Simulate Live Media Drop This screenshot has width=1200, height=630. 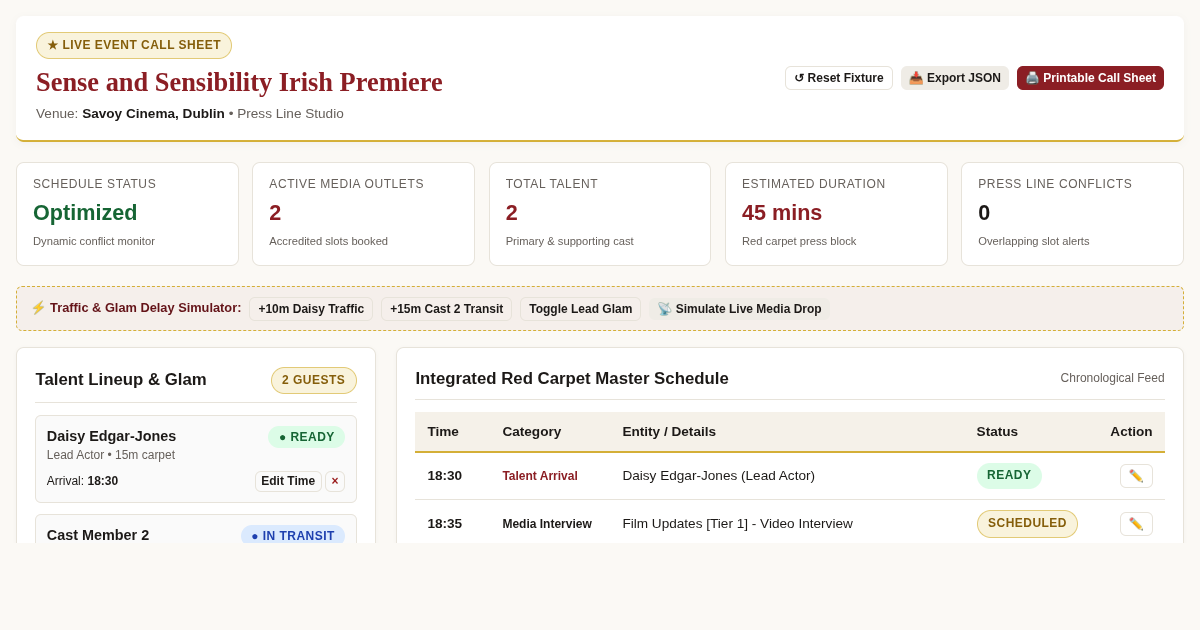click(x=739, y=309)
